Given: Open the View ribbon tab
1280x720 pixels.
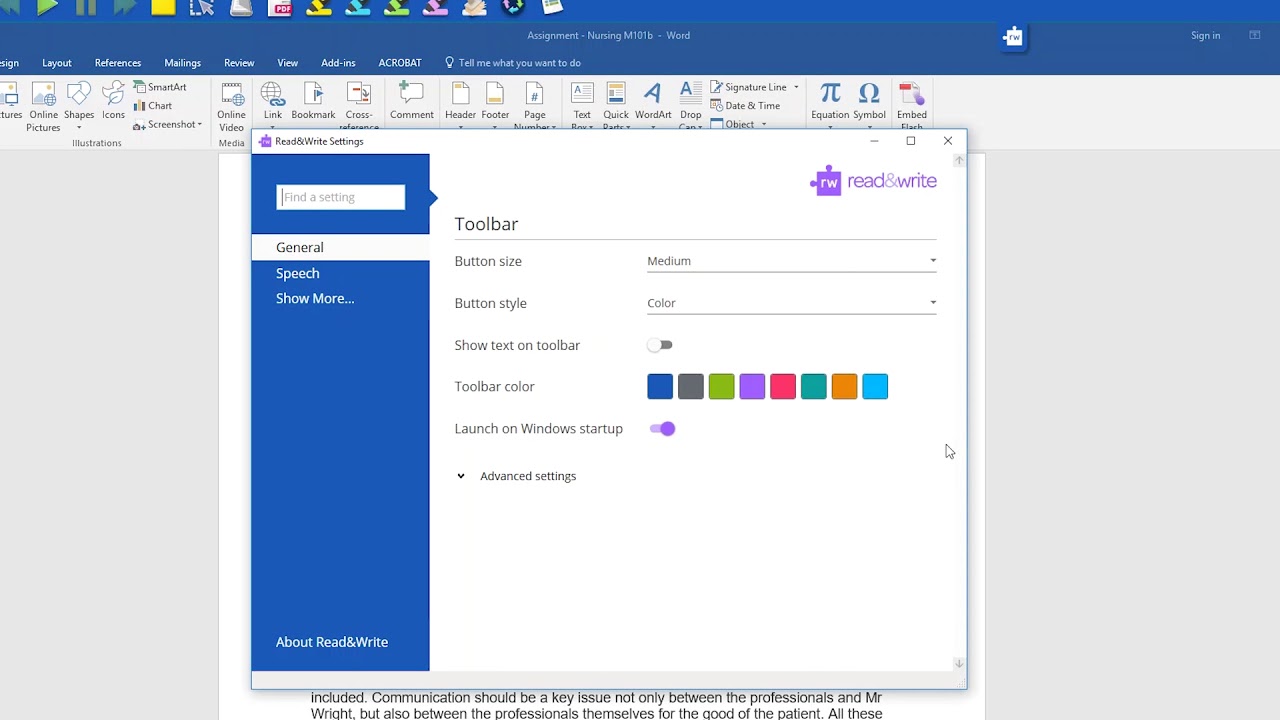Looking at the screenshot, I should (x=287, y=63).
